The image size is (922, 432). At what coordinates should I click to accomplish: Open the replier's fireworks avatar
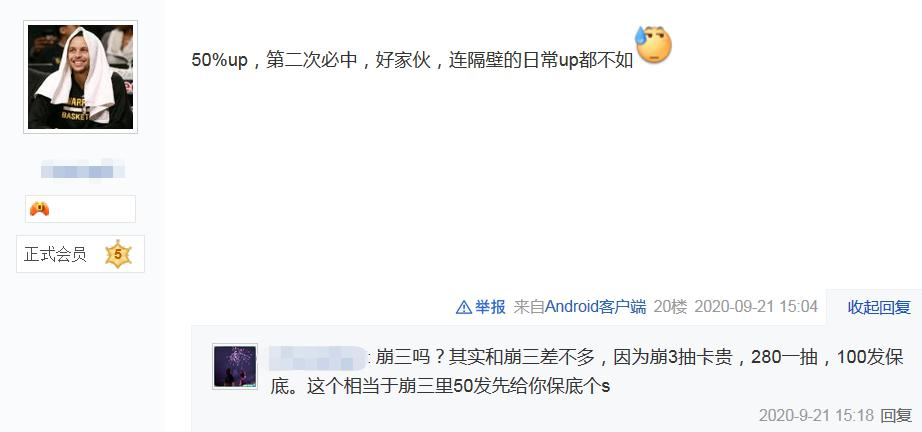point(235,366)
